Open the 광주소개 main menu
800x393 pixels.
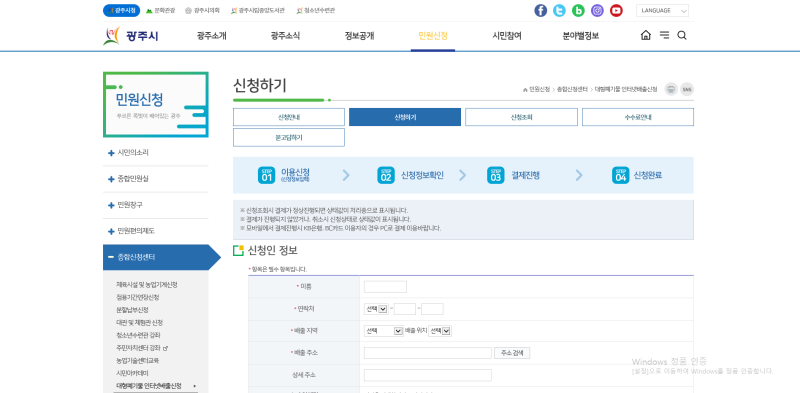tap(211, 36)
